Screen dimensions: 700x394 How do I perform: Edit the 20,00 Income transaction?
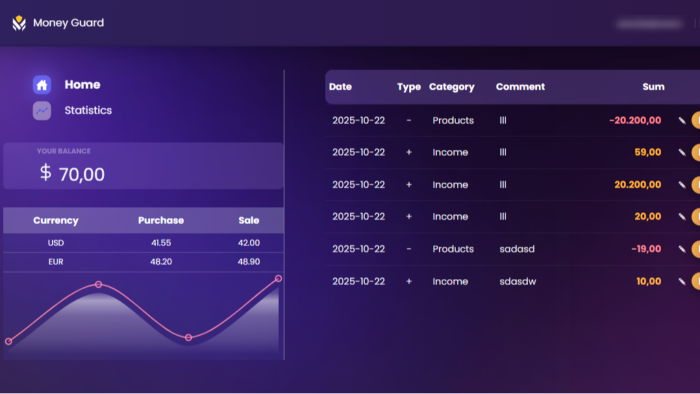pyautogui.click(x=682, y=217)
